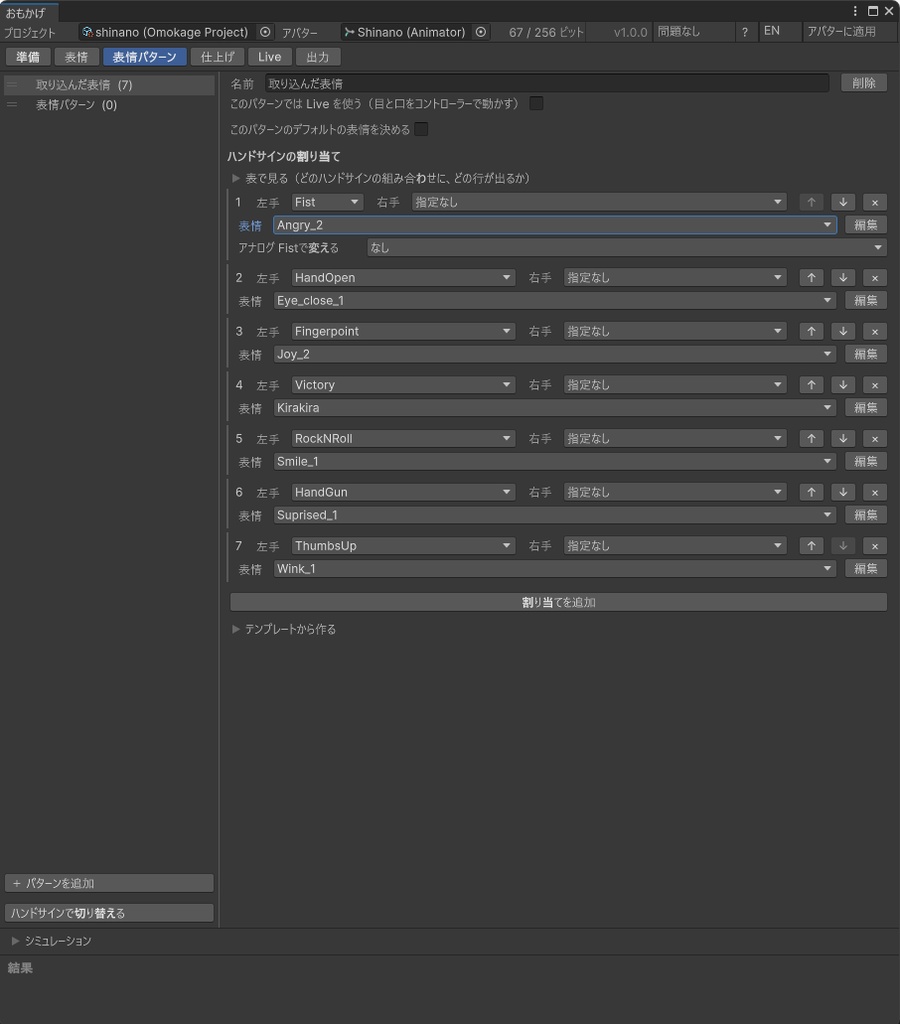Move assignment 6 (HandGun) down
The width and height of the screenshot is (900, 1024).
click(x=843, y=492)
